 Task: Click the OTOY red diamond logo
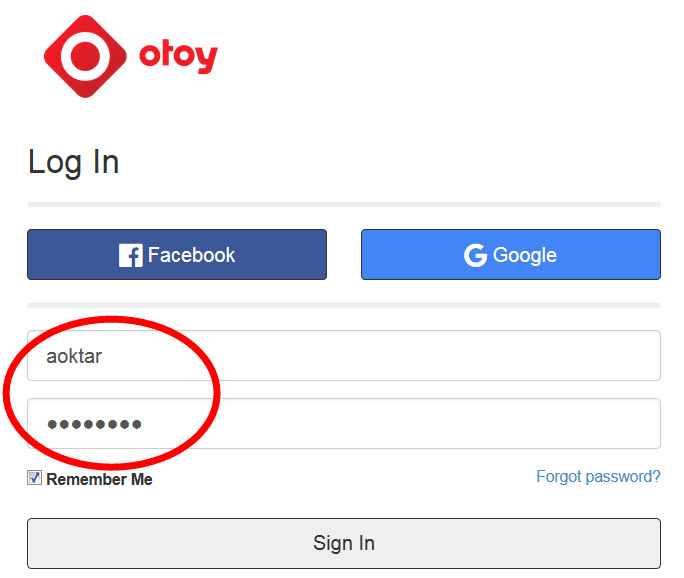pos(86,56)
